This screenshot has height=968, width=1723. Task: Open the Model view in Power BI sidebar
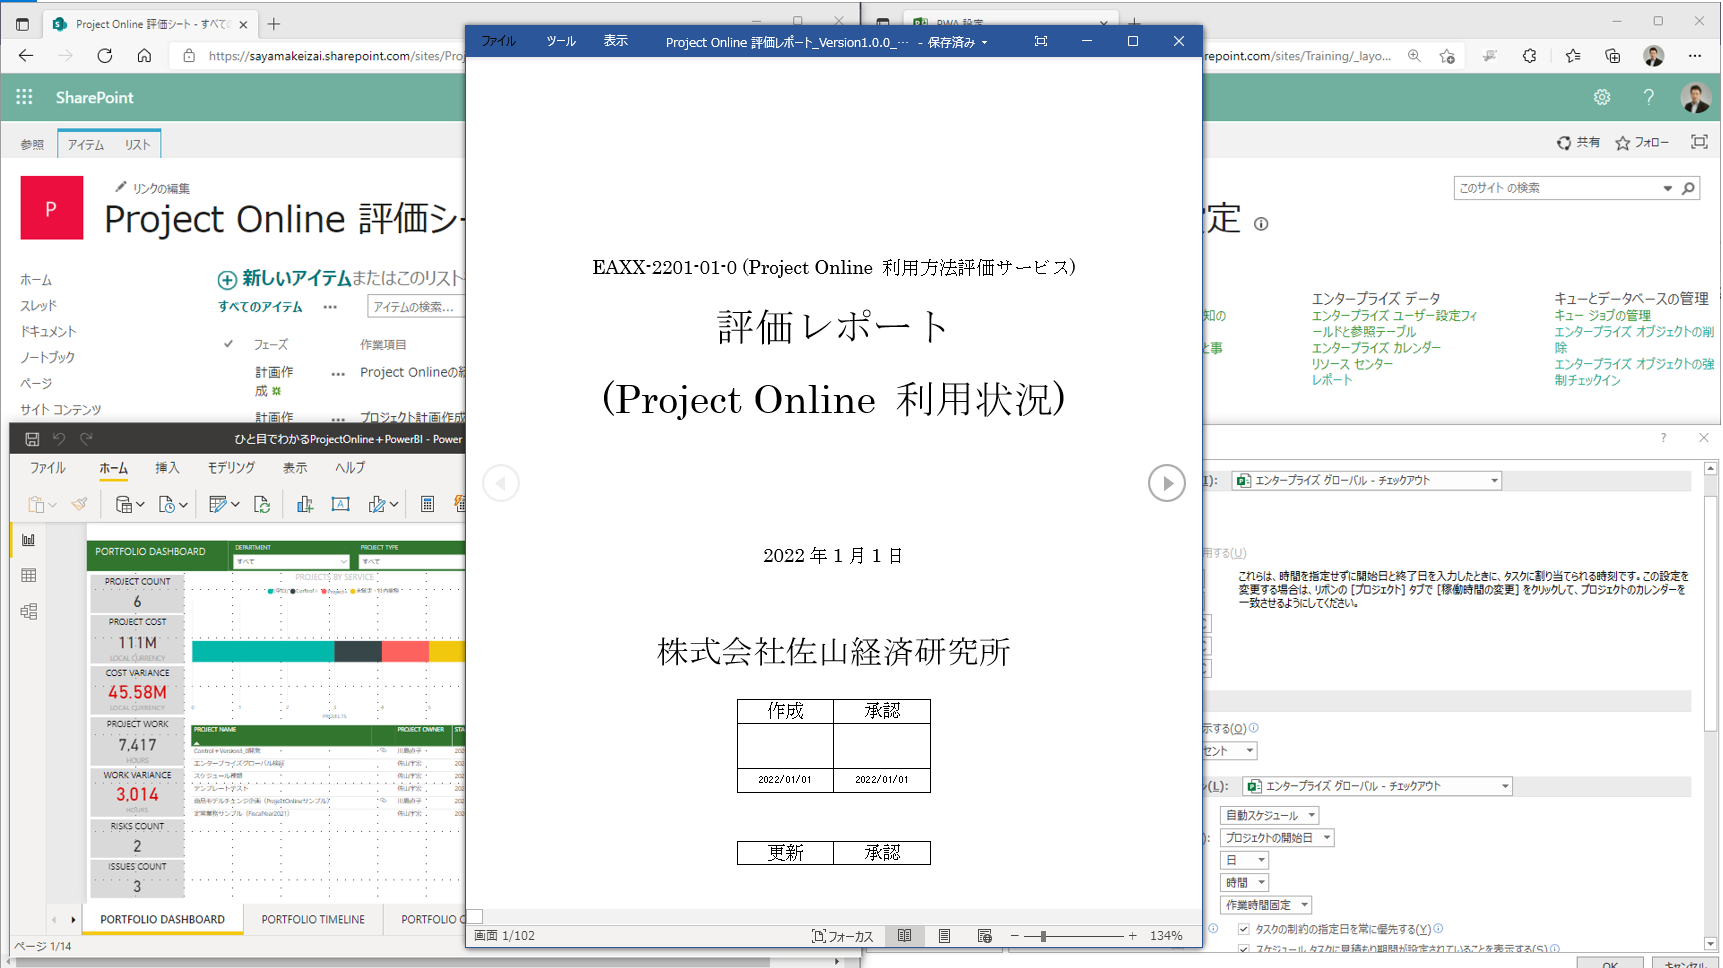click(28, 611)
